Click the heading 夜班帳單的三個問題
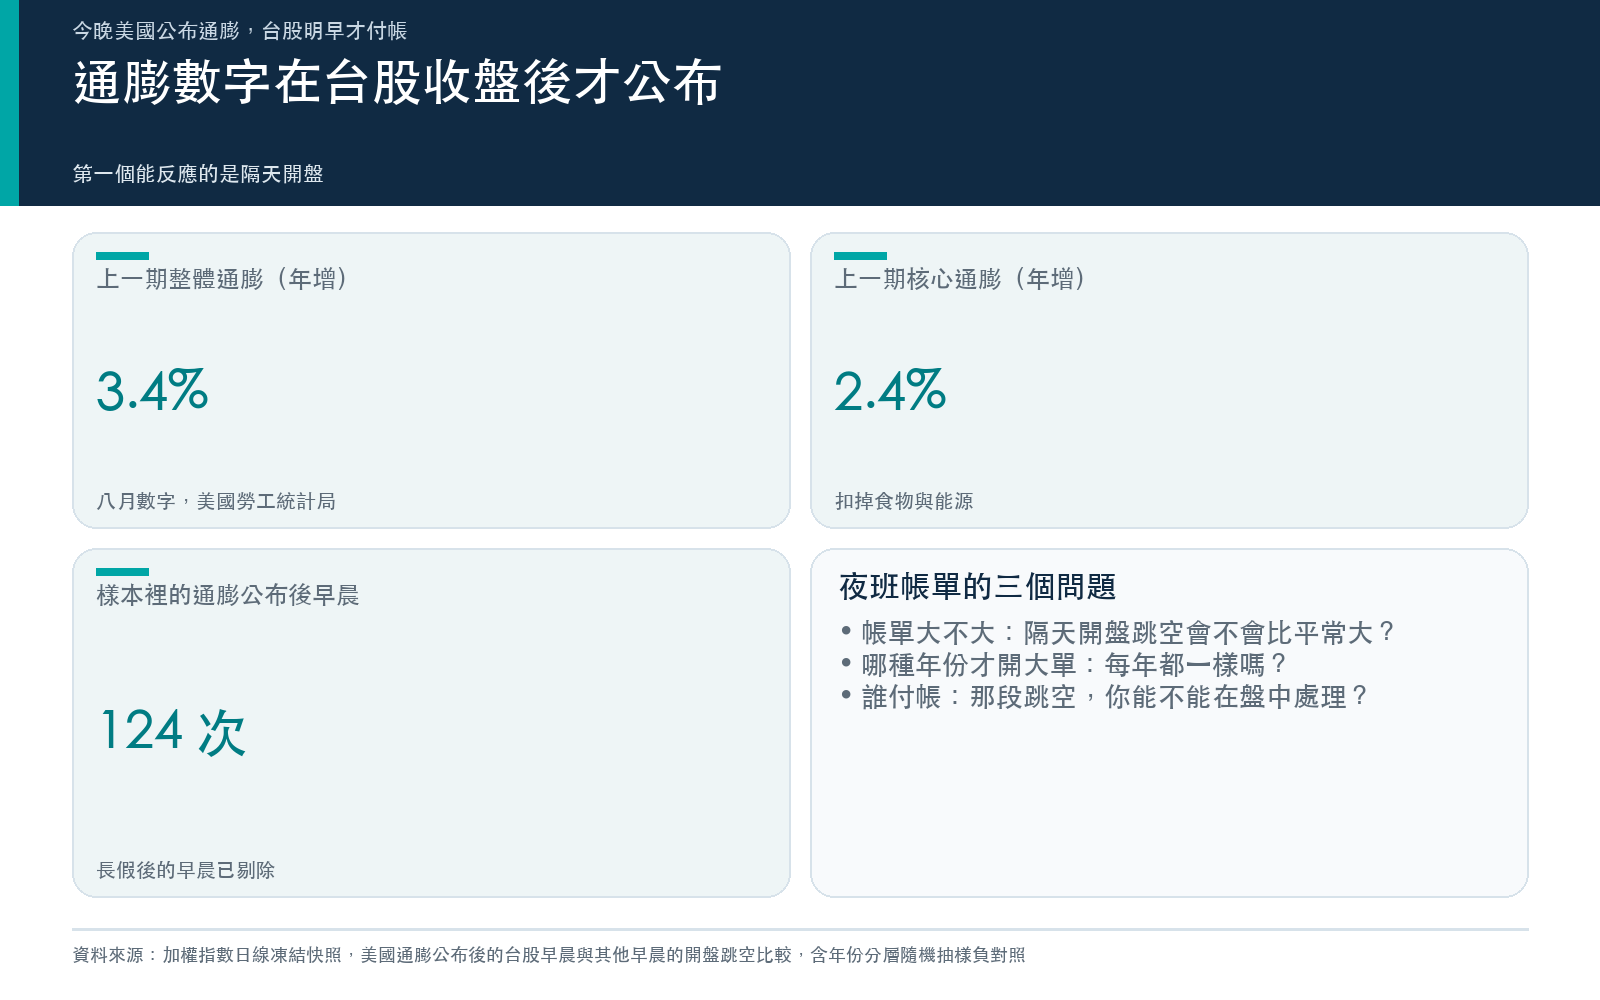 (x=977, y=587)
